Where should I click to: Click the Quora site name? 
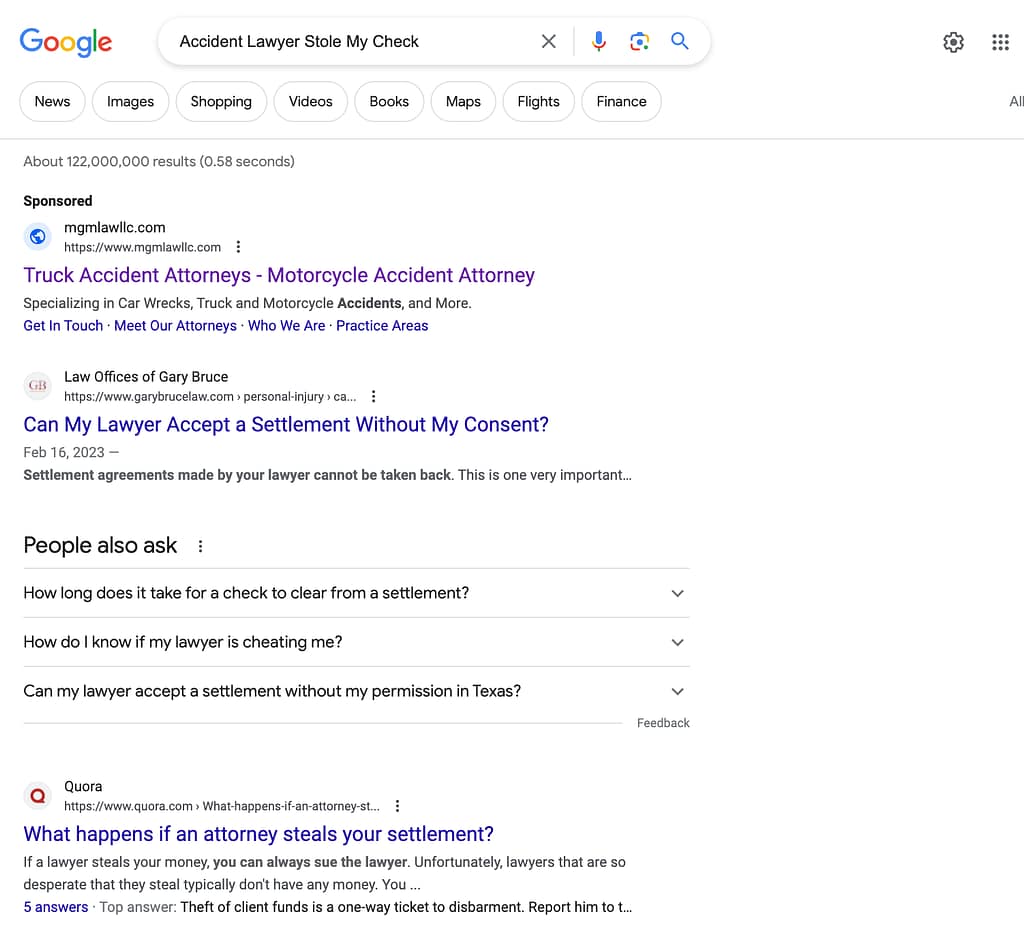83,786
